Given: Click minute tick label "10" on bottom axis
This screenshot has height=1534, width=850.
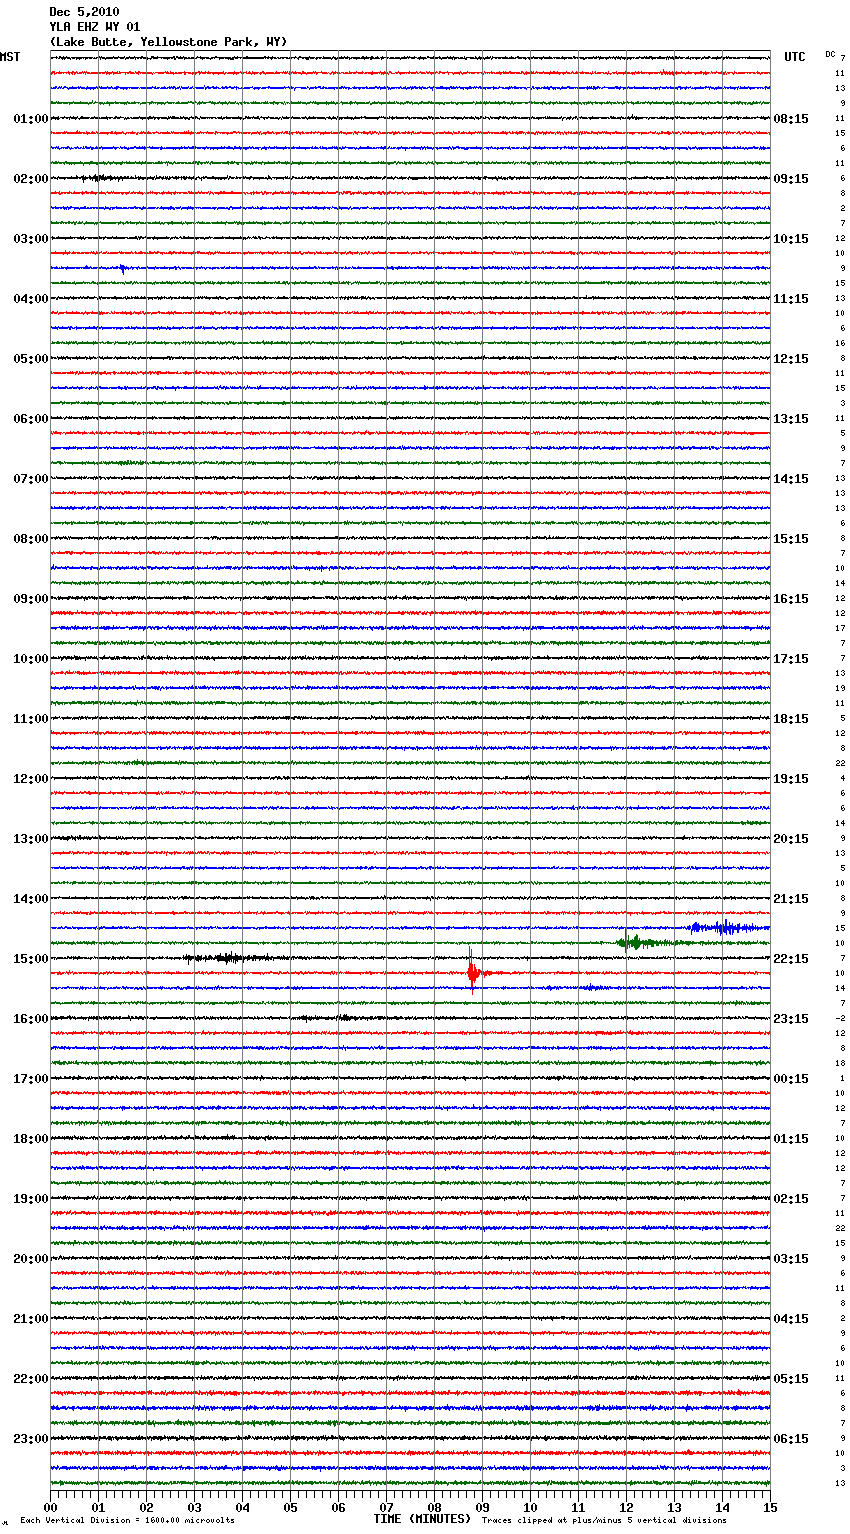Looking at the screenshot, I should [x=530, y=1507].
